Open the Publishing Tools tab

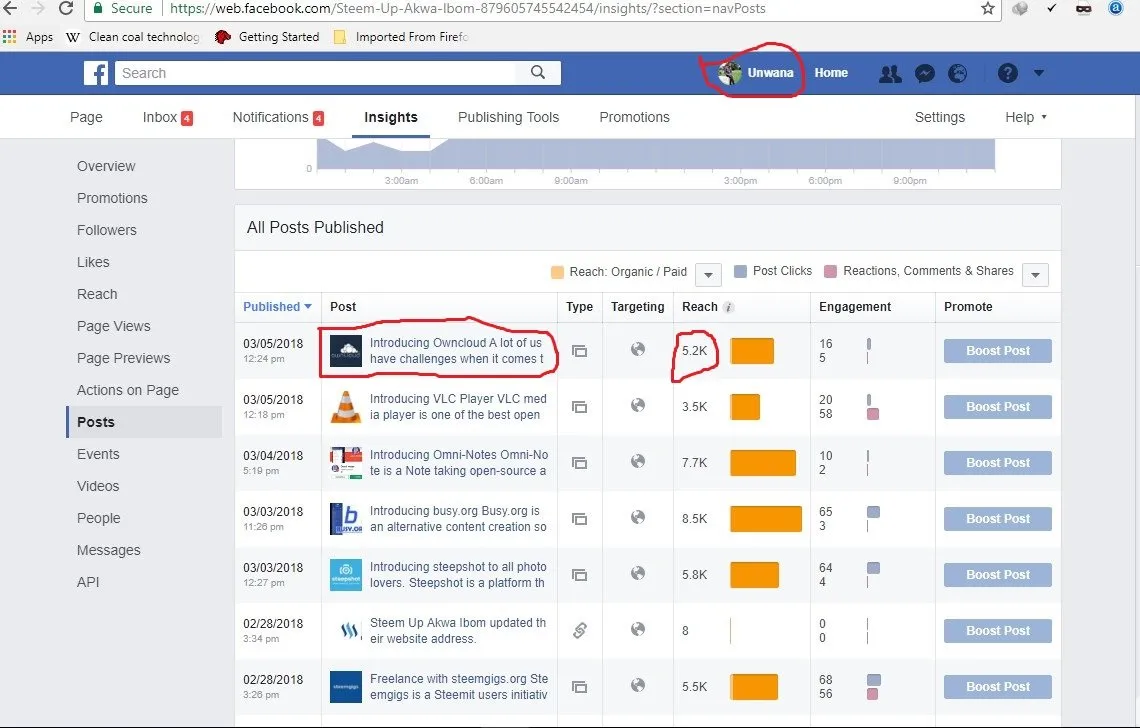coord(508,117)
